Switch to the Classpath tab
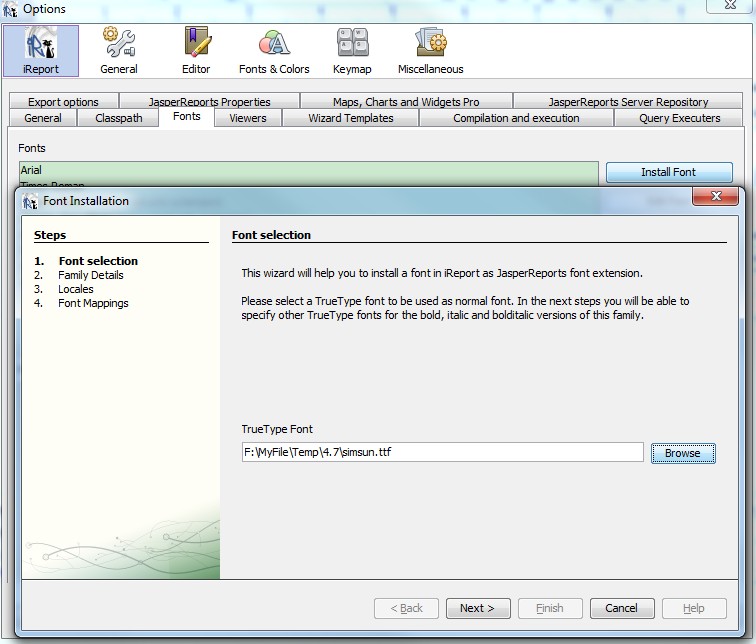Image resolution: width=756 pixels, height=644 pixels. (119, 118)
